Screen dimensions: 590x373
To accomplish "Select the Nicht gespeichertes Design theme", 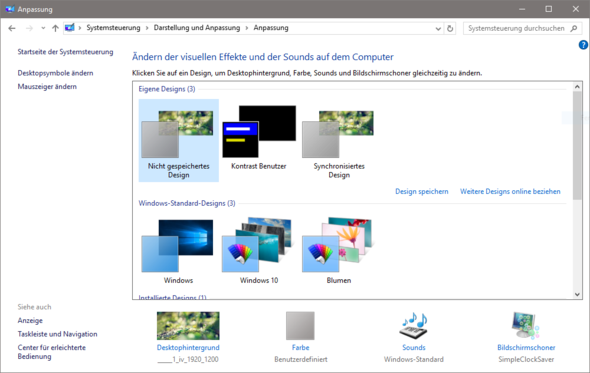I will (179, 140).
